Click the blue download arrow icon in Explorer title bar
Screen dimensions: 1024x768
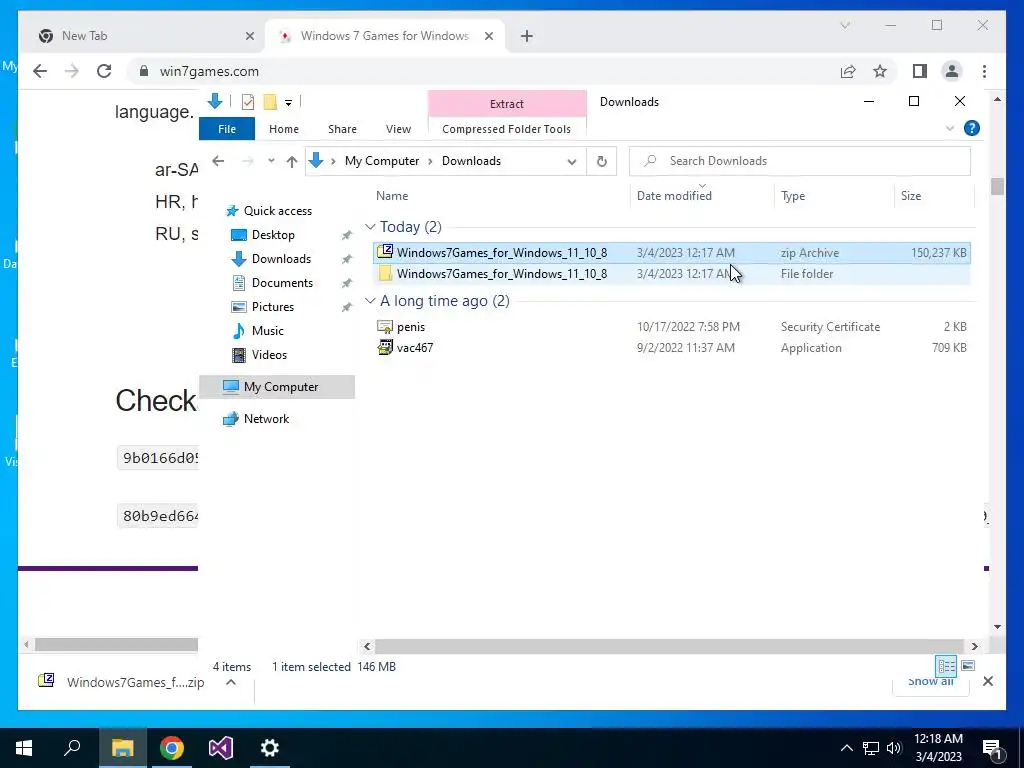215,101
